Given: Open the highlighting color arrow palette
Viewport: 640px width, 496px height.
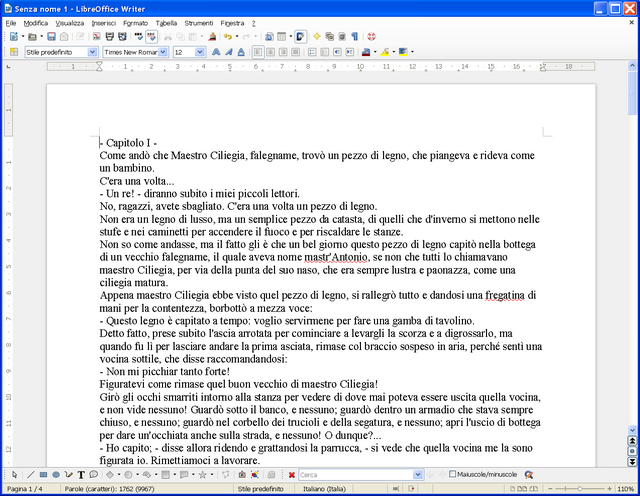Looking at the screenshot, I should click(x=393, y=52).
